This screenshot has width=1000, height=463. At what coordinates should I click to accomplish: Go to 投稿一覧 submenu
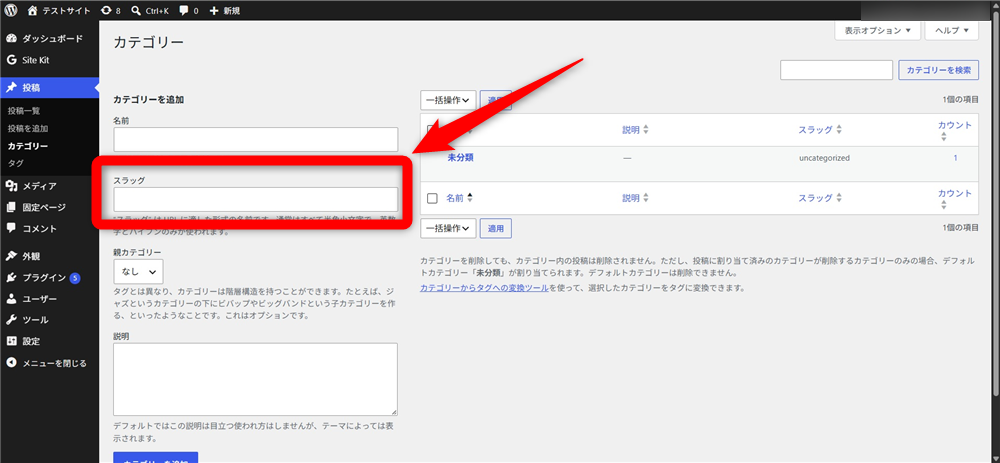pos(24,111)
